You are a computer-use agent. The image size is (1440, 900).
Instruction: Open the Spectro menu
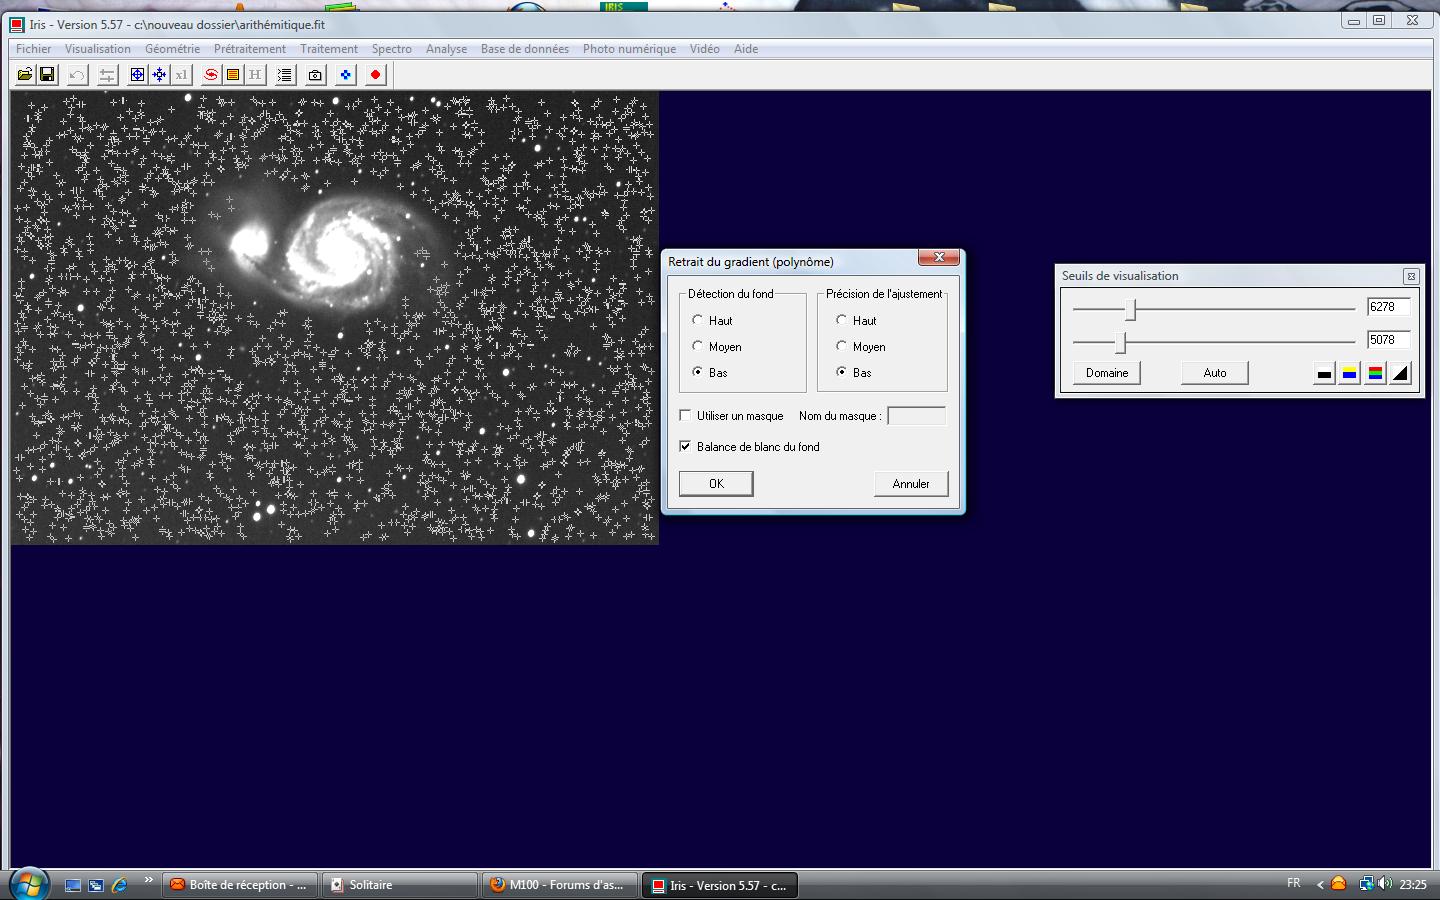point(392,48)
